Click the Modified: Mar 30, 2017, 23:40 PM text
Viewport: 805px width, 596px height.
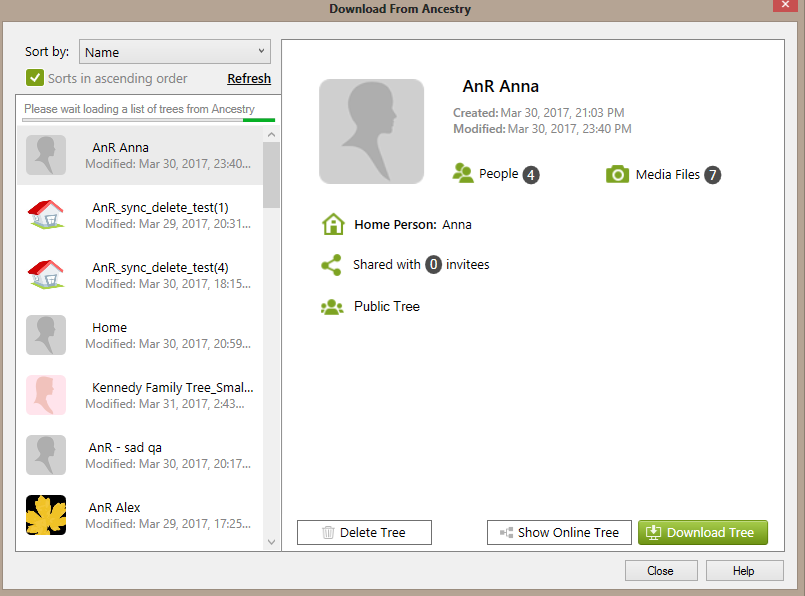pos(542,128)
